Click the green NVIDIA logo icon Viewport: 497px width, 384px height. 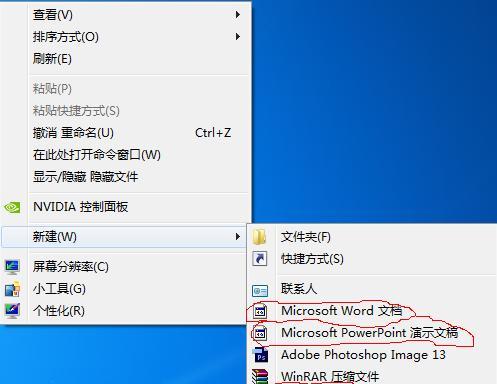(x=12, y=207)
